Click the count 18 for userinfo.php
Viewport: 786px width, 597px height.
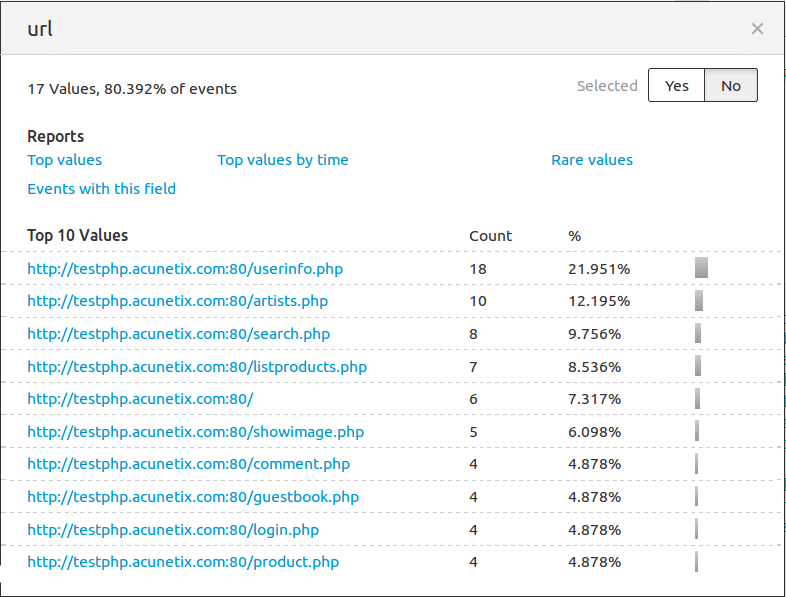coord(478,269)
